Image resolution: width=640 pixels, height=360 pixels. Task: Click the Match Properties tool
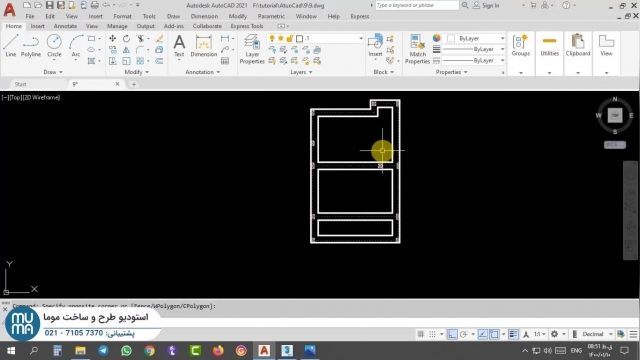[417, 49]
